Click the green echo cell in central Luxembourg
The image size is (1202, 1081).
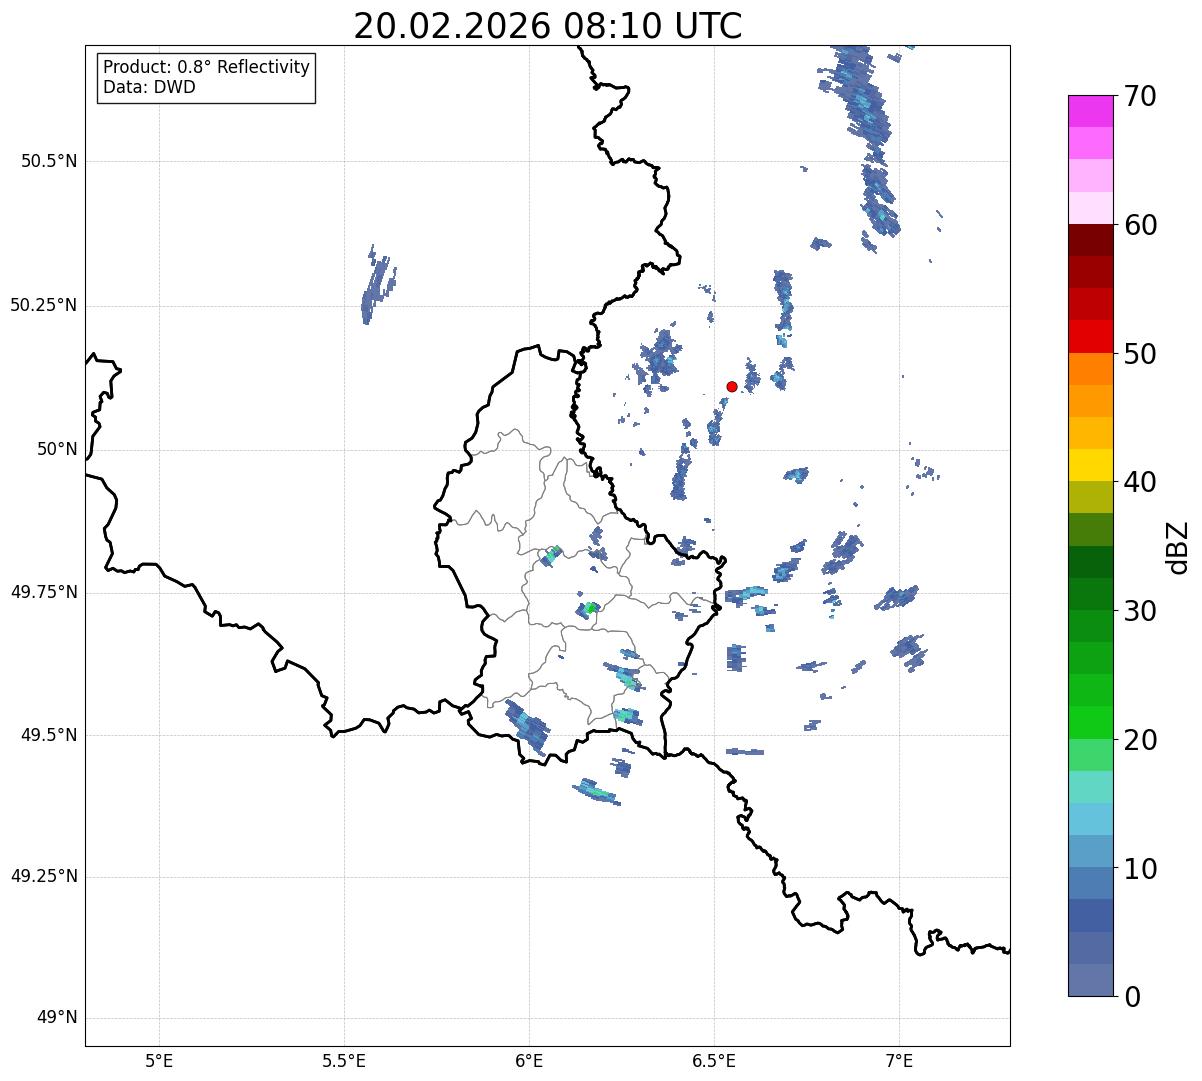pyautogui.click(x=590, y=608)
